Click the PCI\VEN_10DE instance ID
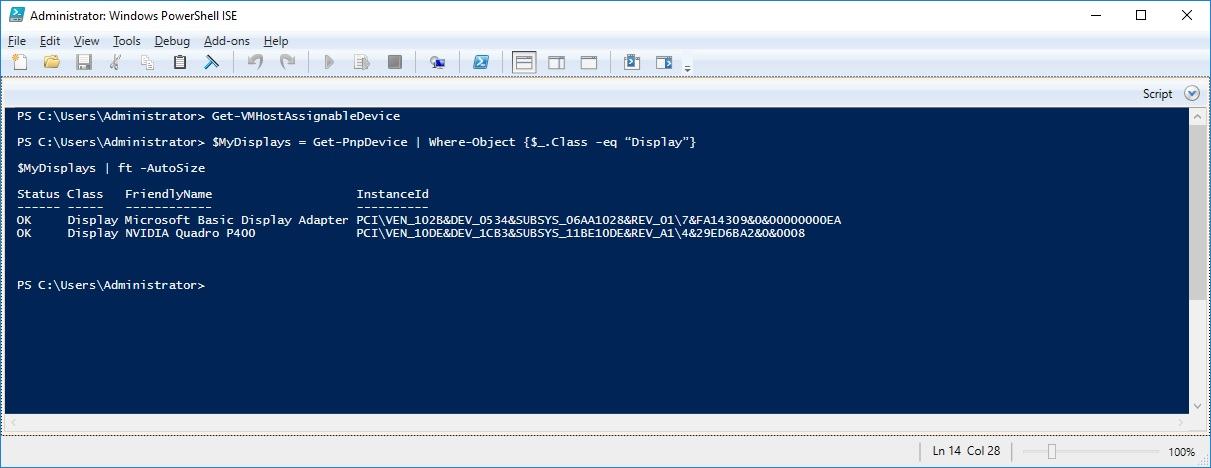Screen dimensions: 1211x468 coord(581,233)
